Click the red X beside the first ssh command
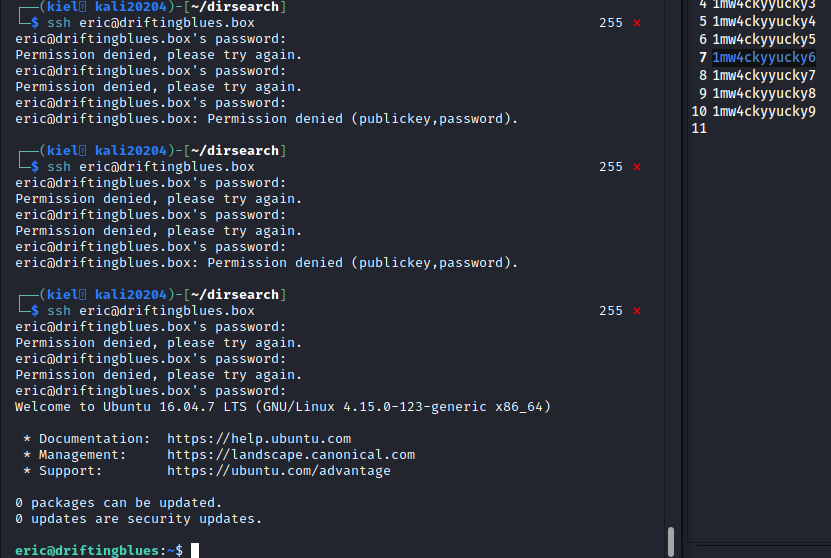The height and width of the screenshot is (558, 831). point(637,23)
